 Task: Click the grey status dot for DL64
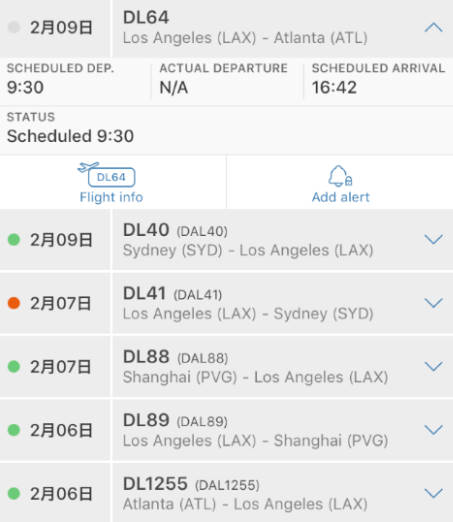click(14, 27)
